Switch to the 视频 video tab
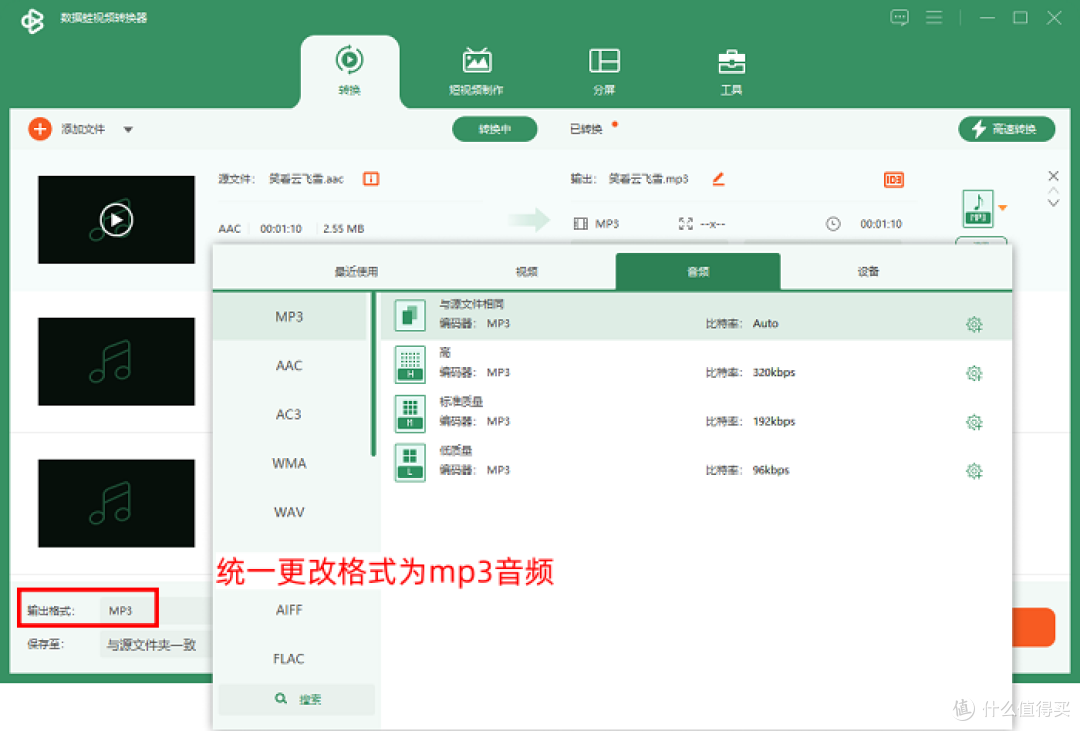Screen dimensions: 1080x731 tap(526, 271)
